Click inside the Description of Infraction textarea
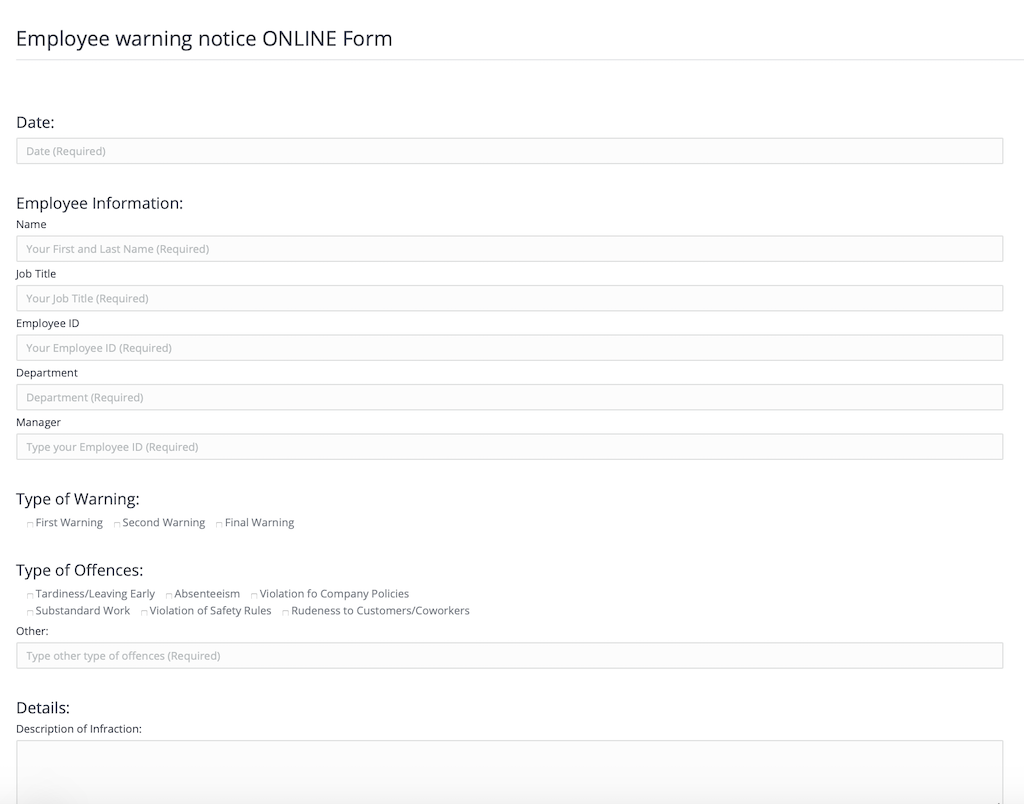This screenshot has height=804, width=1024. pyautogui.click(x=509, y=770)
